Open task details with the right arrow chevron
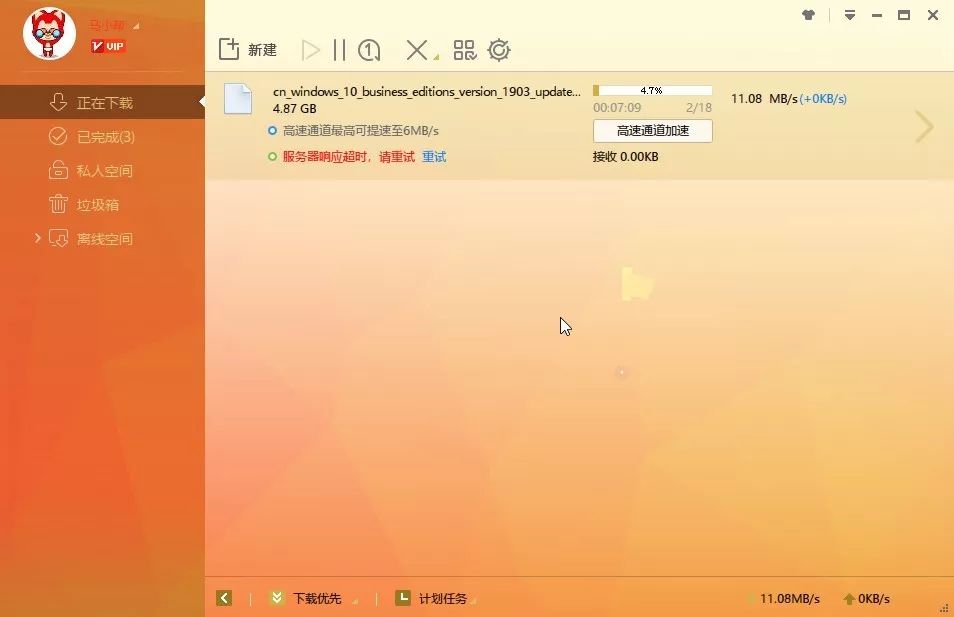This screenshot has width=954, height=617. tap(923, 127)
